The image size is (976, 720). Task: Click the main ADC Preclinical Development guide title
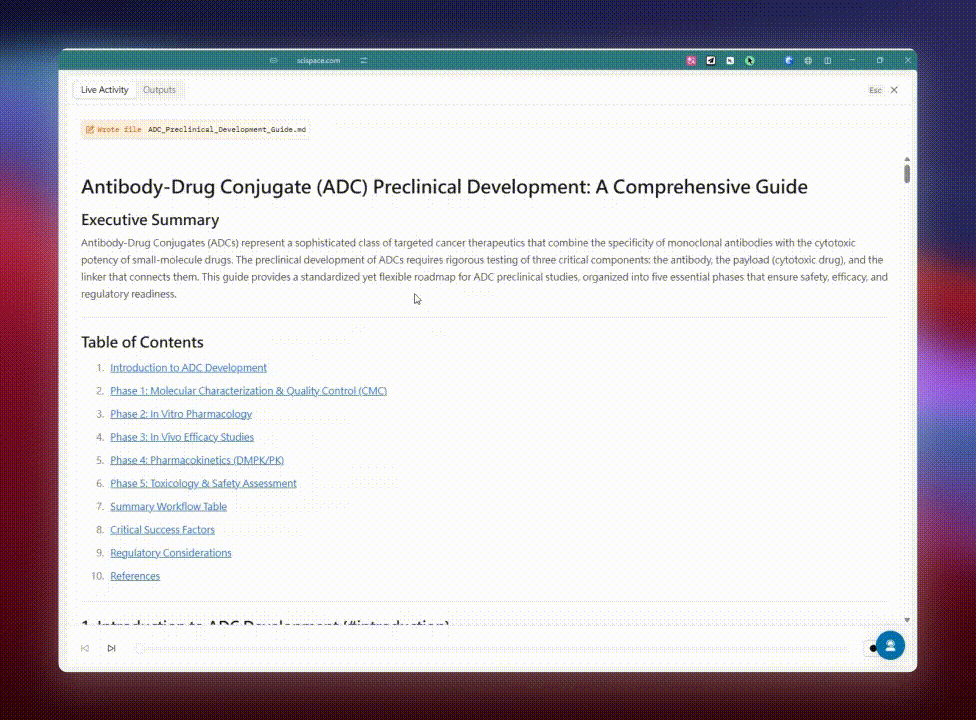coord(444,187)
